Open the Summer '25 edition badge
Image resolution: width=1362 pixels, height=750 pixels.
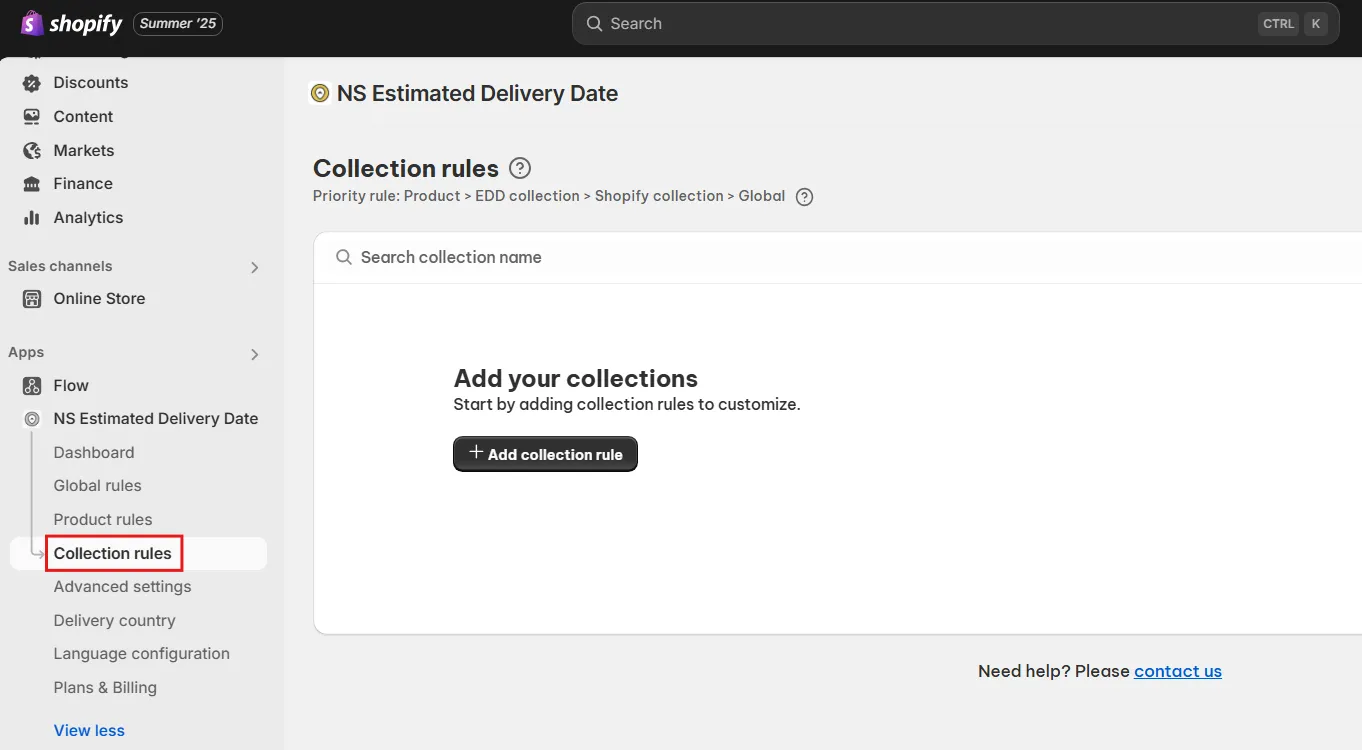pyautogui.click(x=178, y=23)
